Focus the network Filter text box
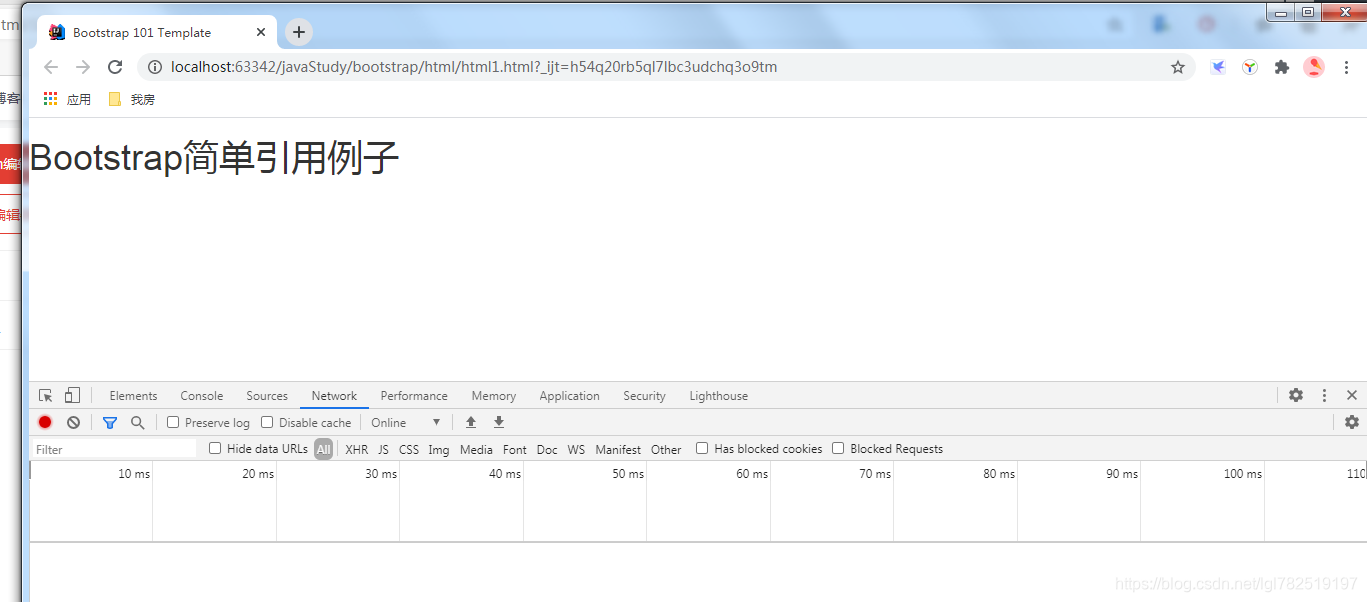1367x602 pixels. (114, 449)
